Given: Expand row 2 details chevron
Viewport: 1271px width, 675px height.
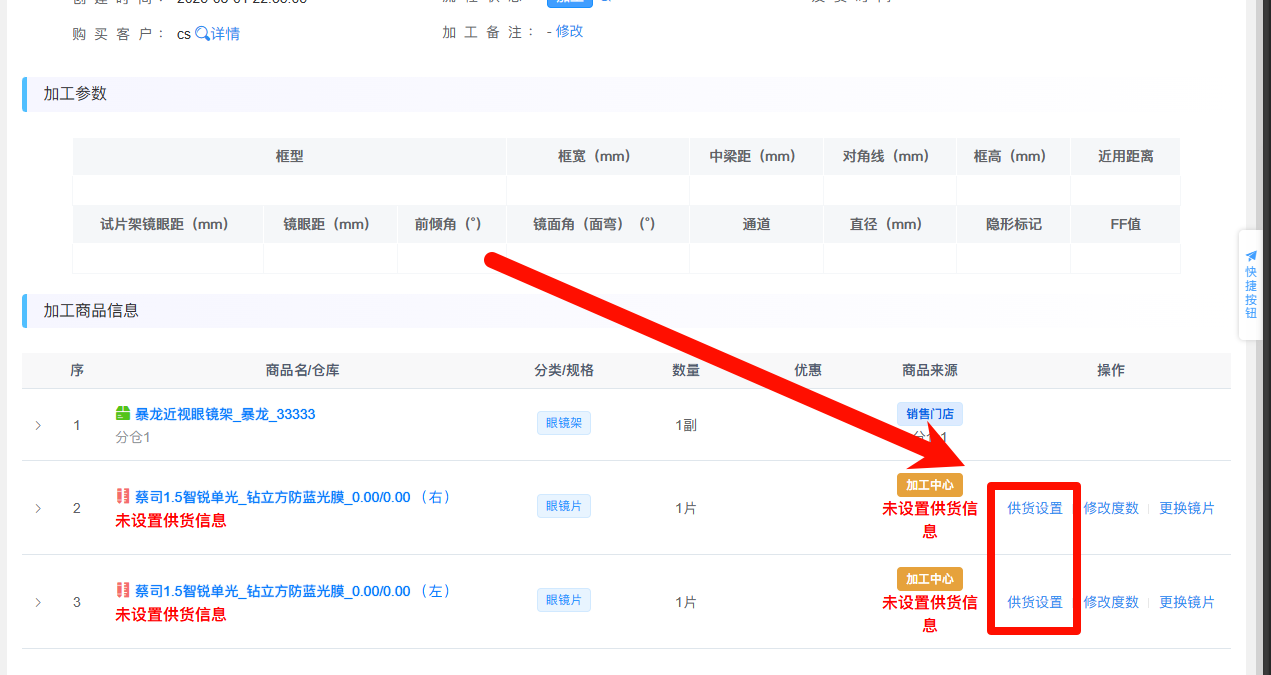Looking at the screenshot, I should 38,508.
